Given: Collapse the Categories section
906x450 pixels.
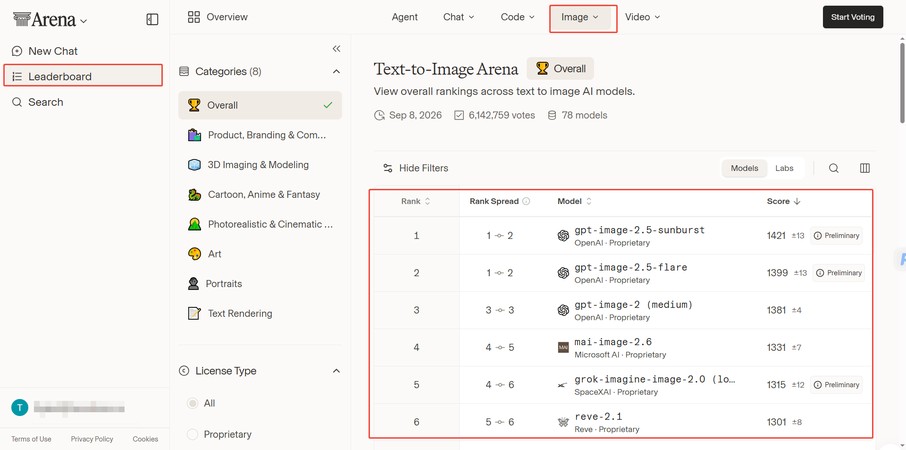Looking at the screenshot, I should (336, 72).
